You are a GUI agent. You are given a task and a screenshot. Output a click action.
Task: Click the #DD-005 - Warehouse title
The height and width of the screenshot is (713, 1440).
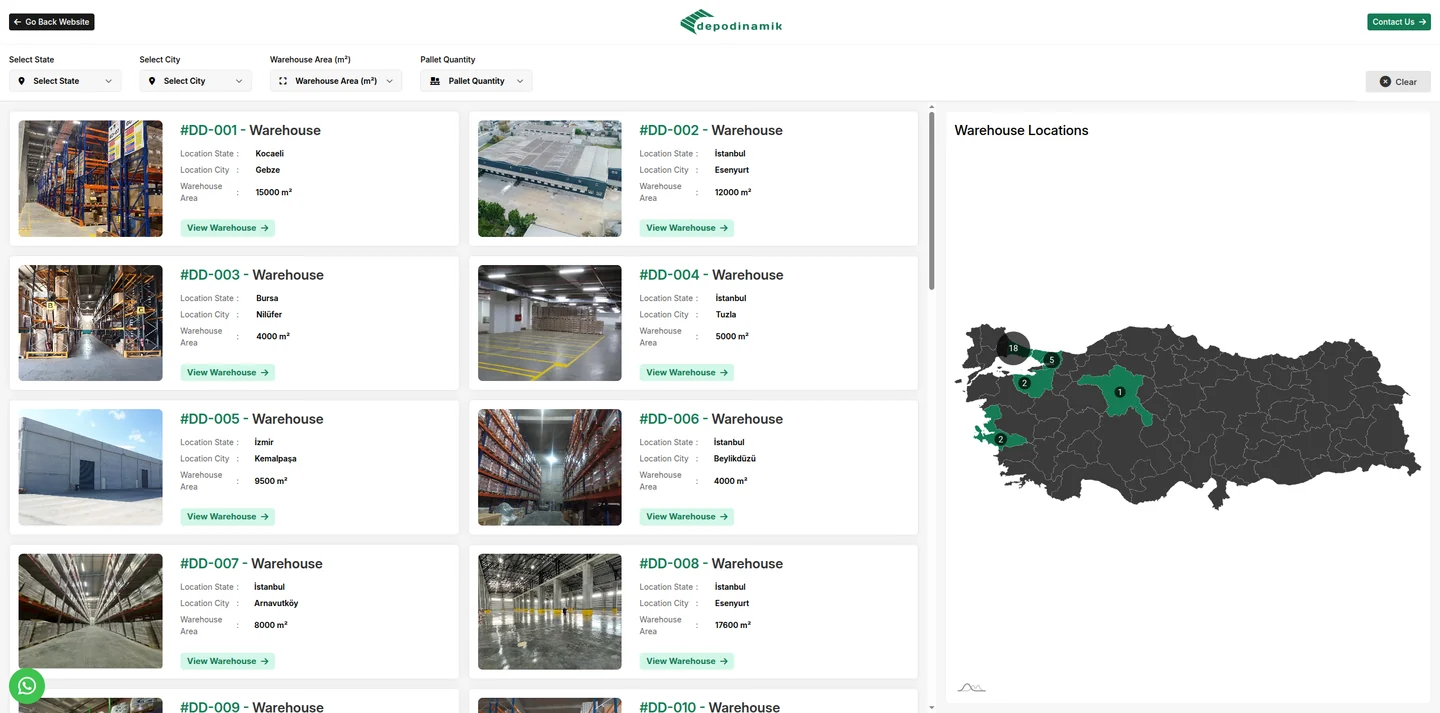click(x=252, y=419)
